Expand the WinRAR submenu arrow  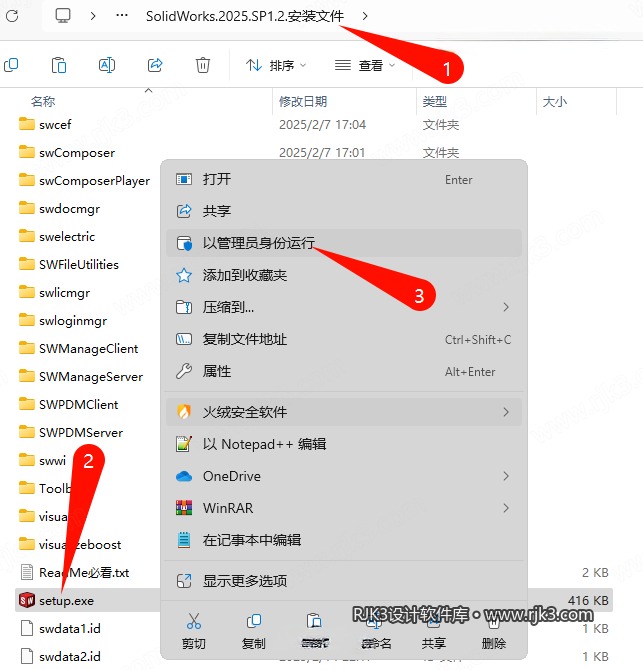[506, 508]
